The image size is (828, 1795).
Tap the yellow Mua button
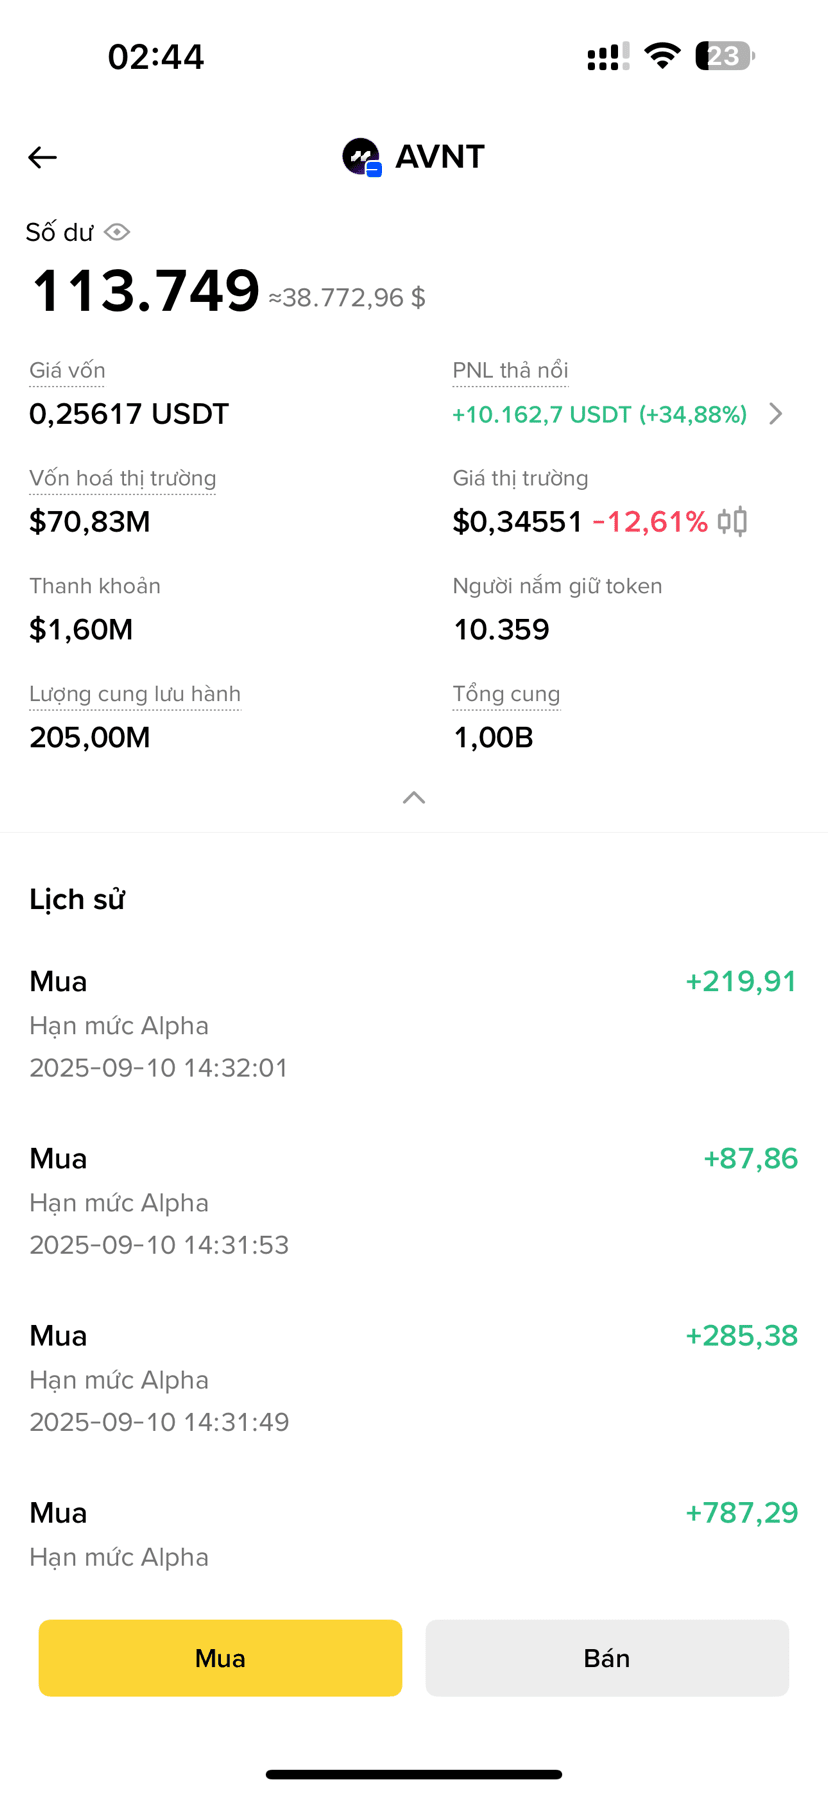220,1658
